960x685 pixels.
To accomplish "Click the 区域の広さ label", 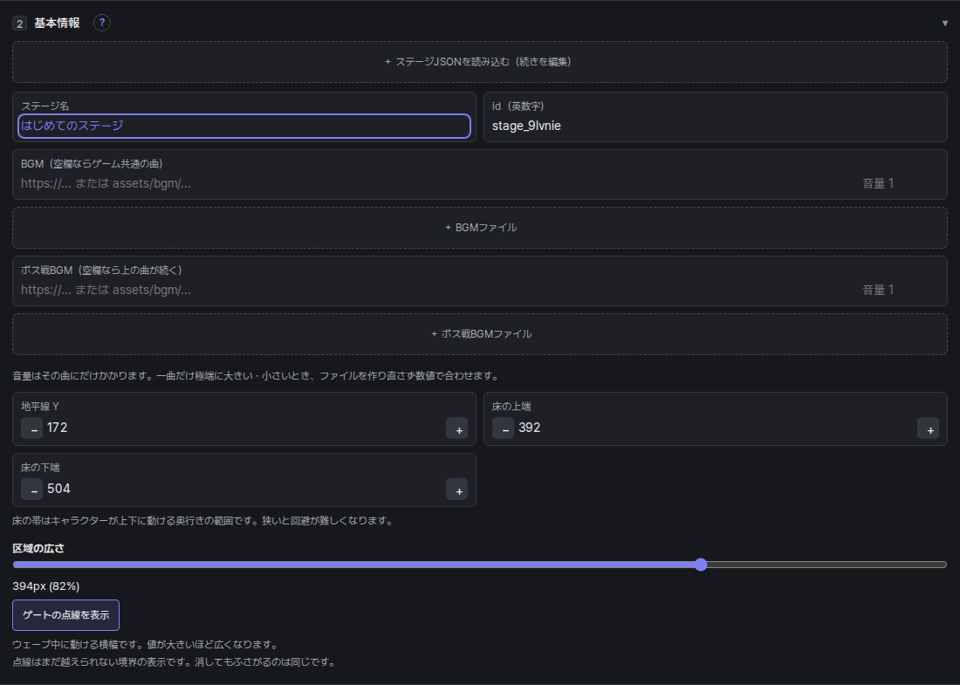I will pos(38,548).
